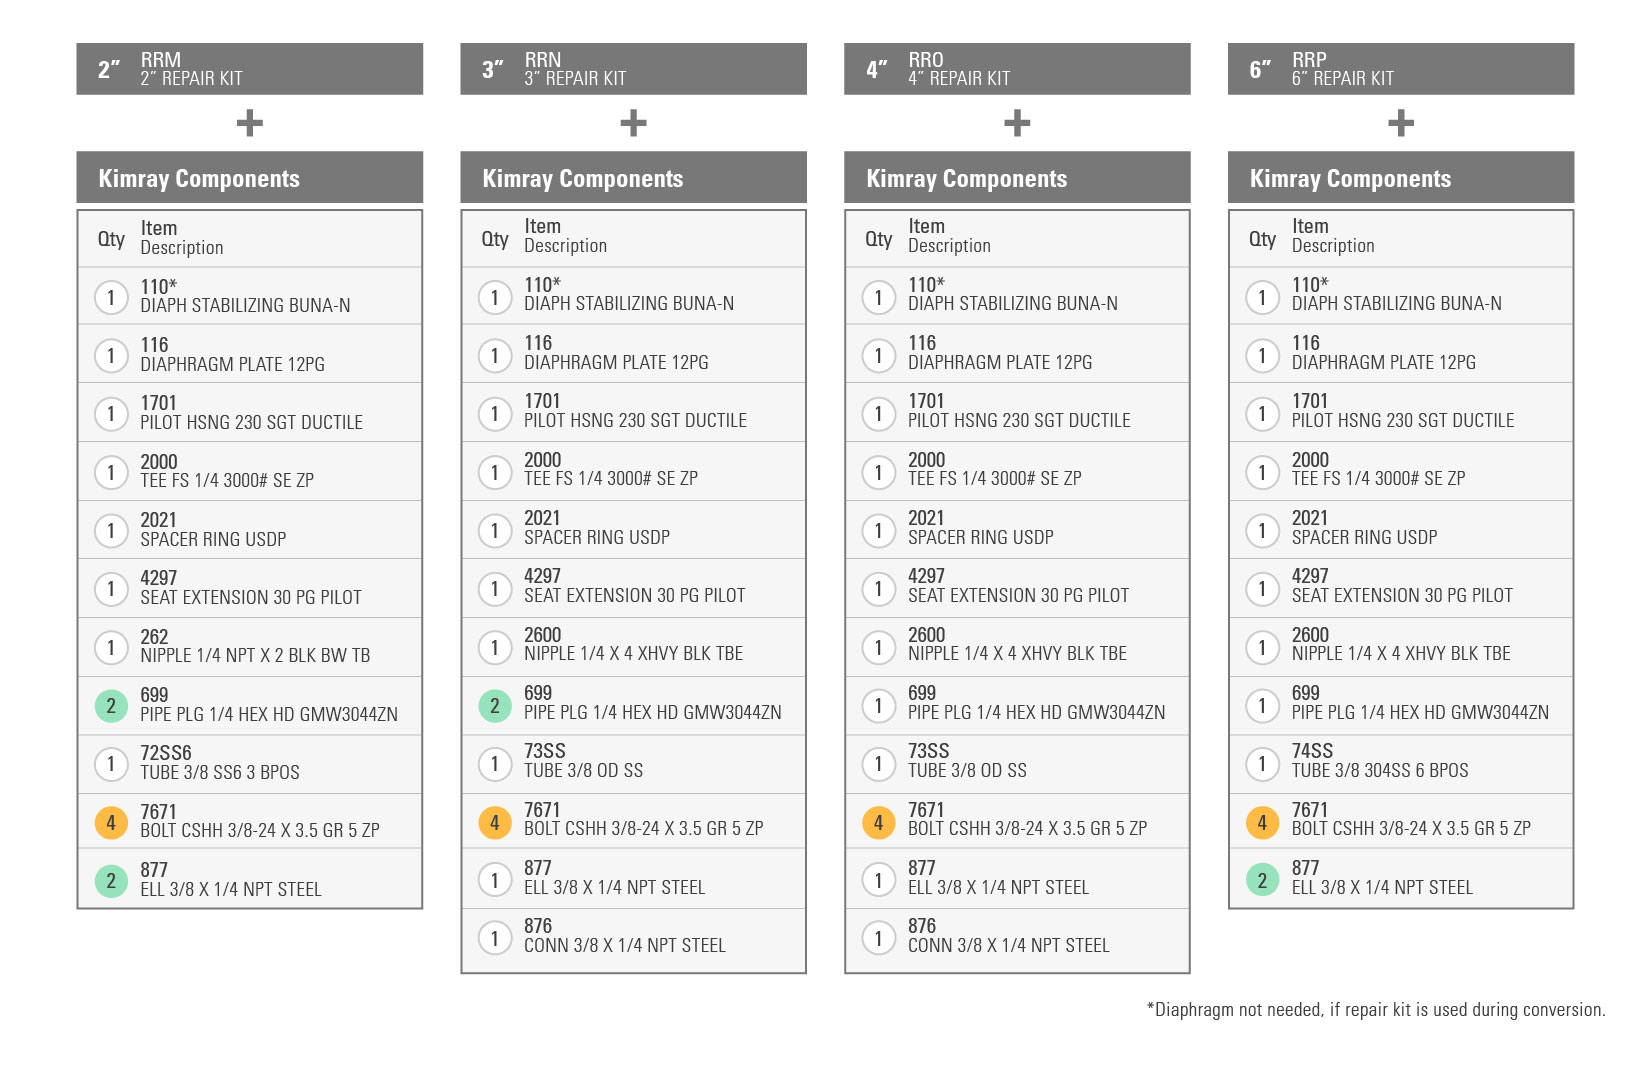Click the green quantity badge for 877 in 6" column
The image size is (1651, 1068).
[x=1262, y=880]
